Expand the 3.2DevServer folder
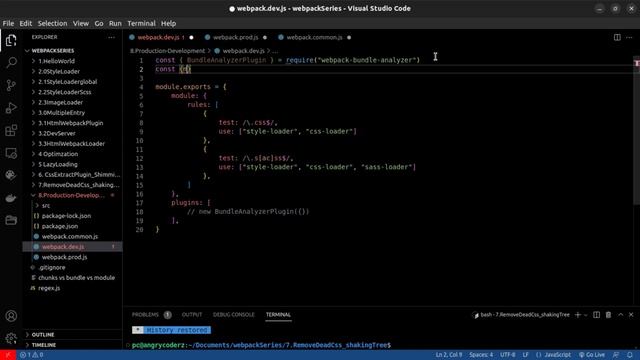Image resolution: width=640 pixels, height=360 pixels. tap(56, 133)
